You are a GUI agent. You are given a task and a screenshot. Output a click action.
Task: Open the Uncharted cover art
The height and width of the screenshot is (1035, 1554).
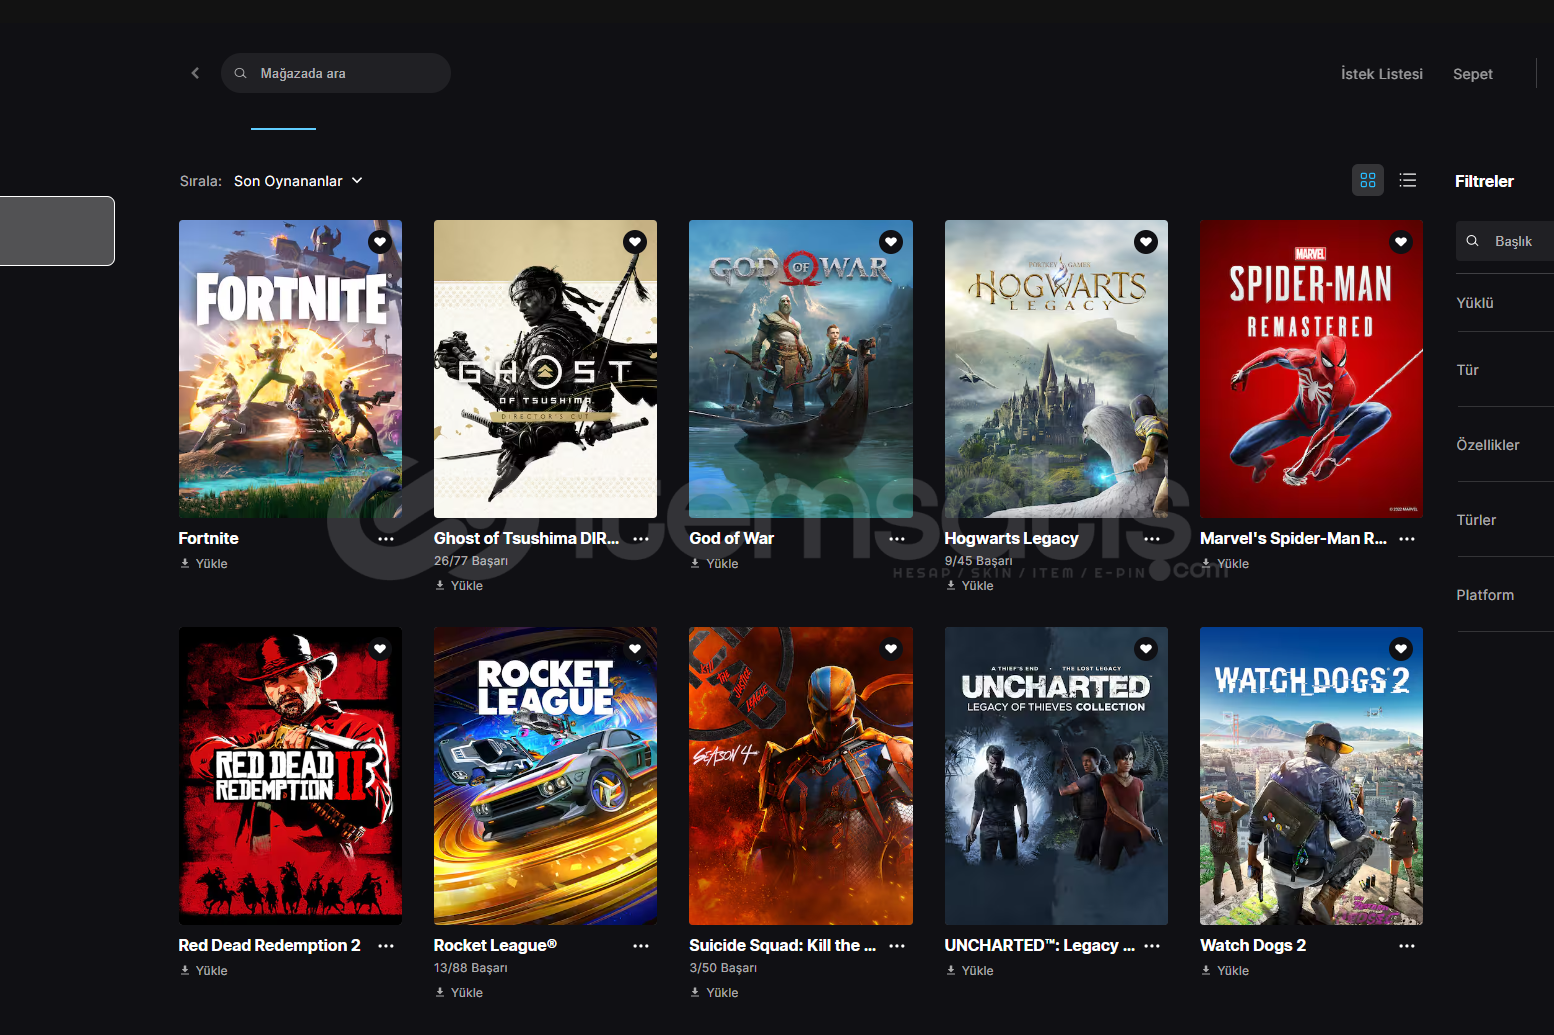point(1056,776)
